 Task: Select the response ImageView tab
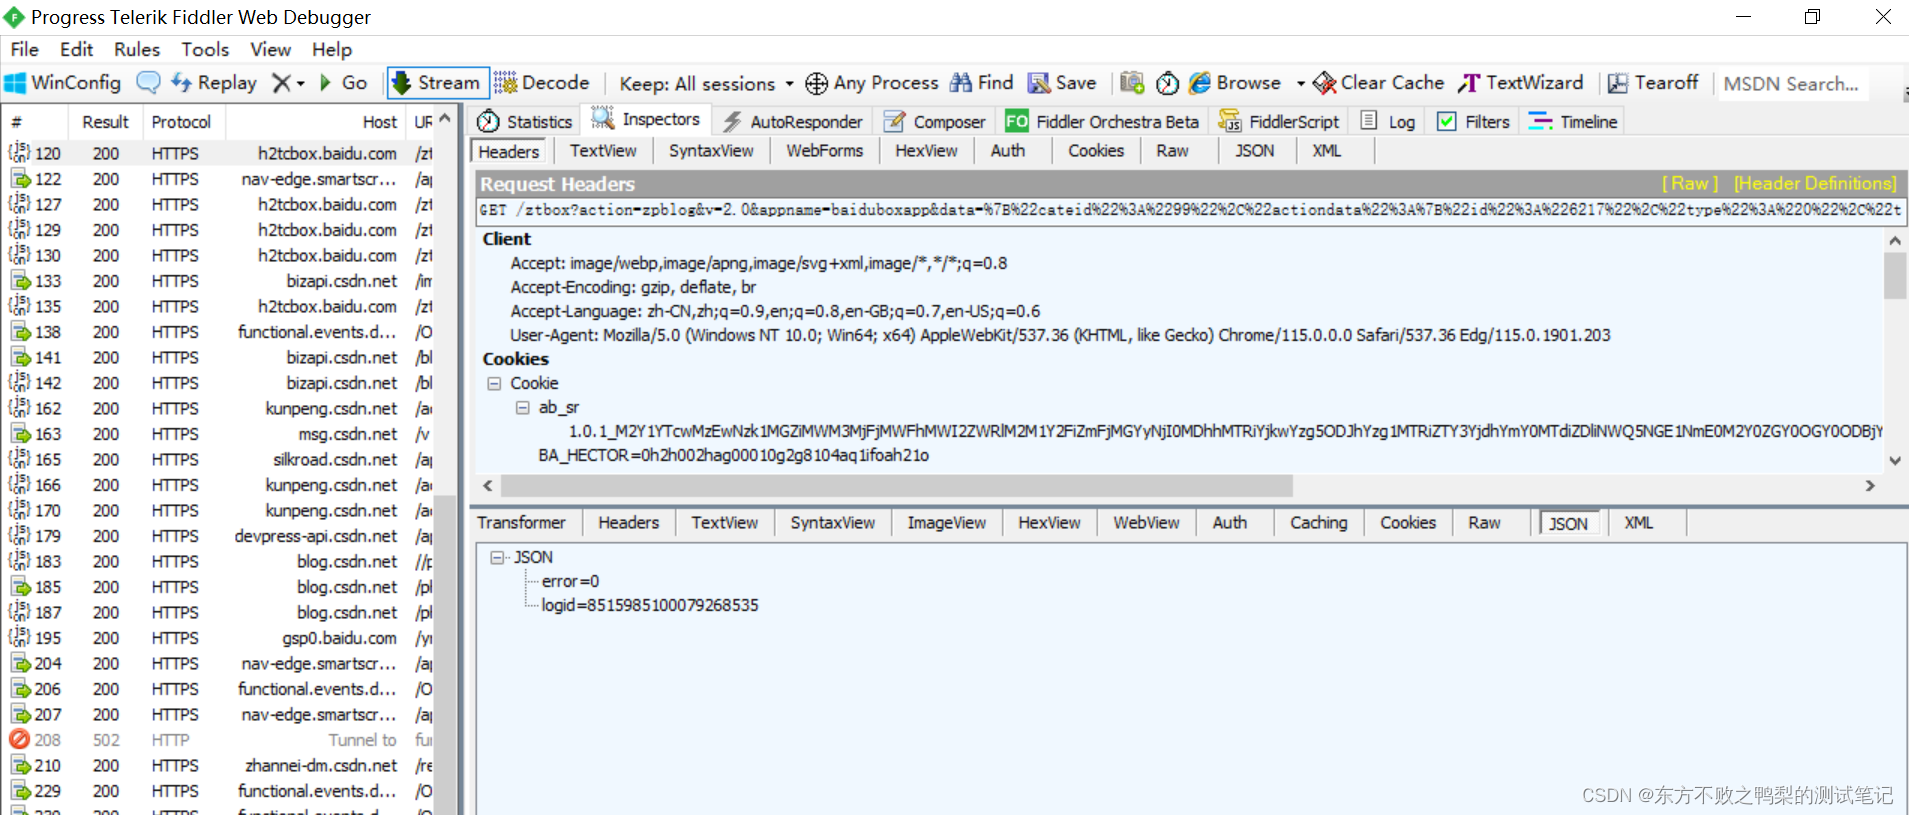pyautogui.click(x=946, y=523)
